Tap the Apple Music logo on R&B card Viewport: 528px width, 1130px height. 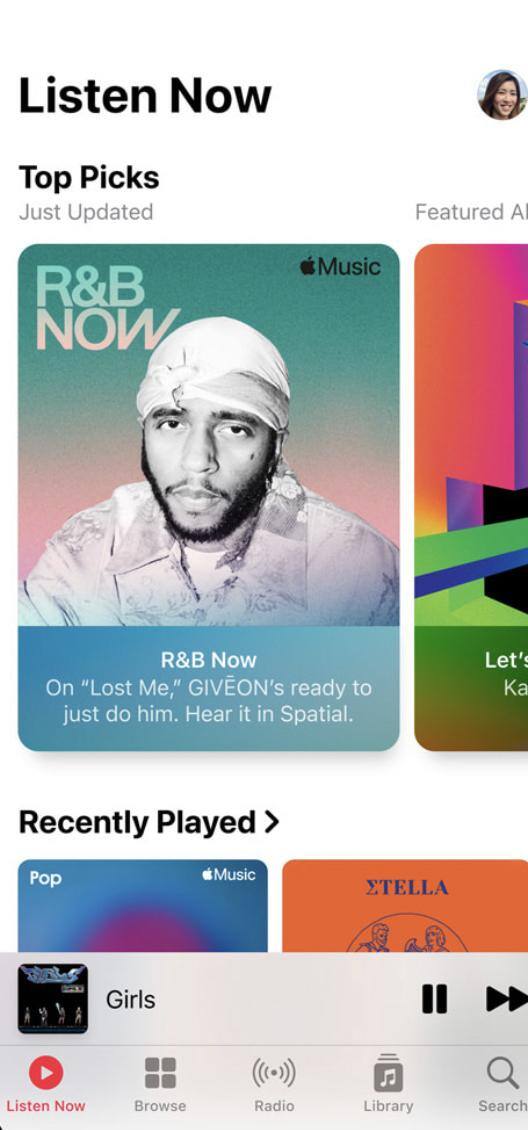point(340,267)
